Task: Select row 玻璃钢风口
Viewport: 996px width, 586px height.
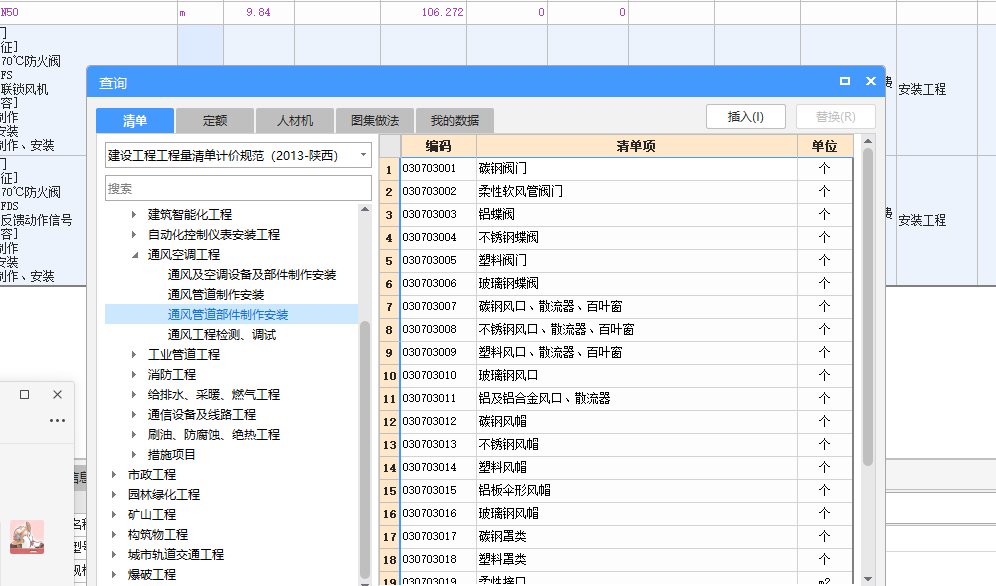Action: click(x=616, y=375)
